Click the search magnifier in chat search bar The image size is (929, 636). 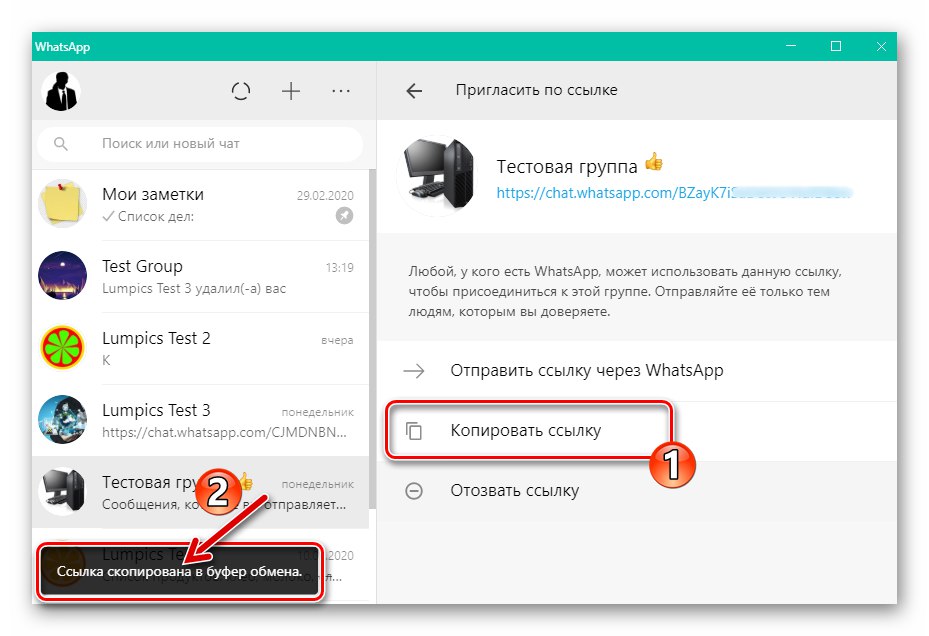pyautogui.click(x=61, y=144)
